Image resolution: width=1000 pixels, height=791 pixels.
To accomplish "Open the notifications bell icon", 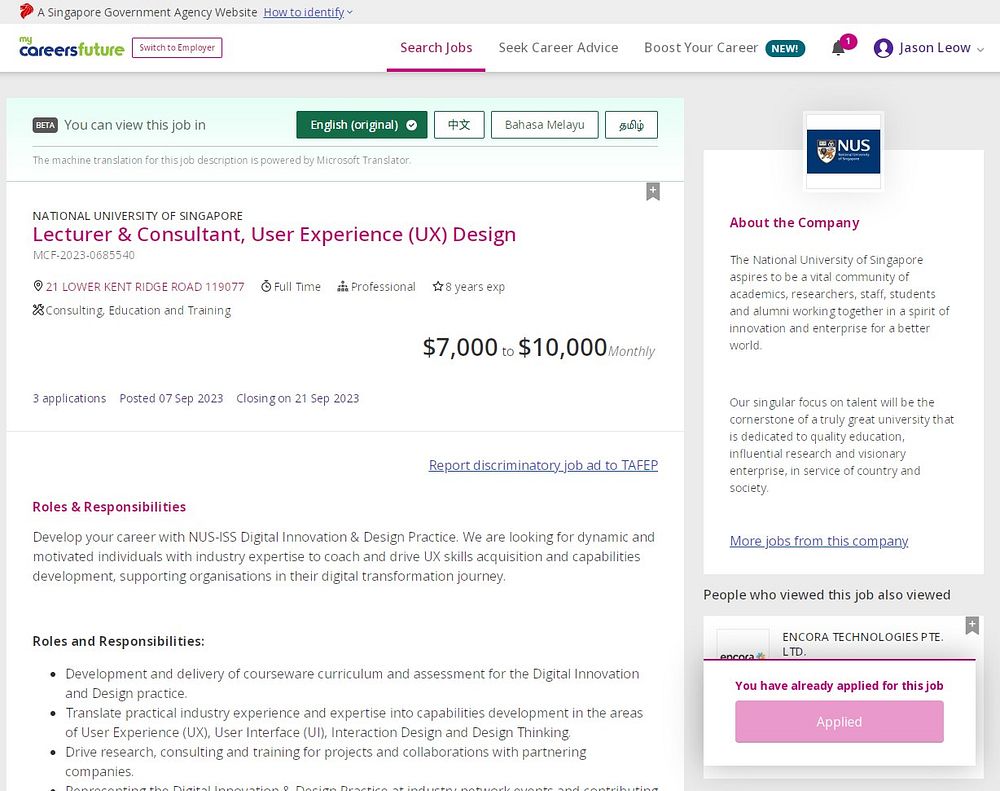I will (838, 48).
